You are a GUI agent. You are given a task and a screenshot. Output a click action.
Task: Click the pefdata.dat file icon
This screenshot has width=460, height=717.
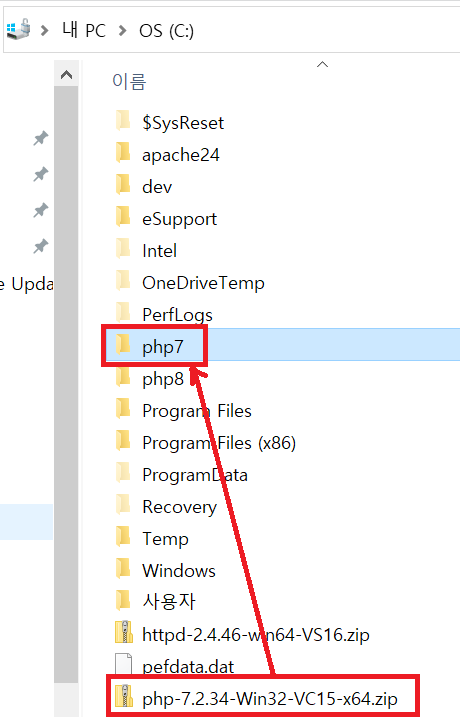tap(123, 664)
